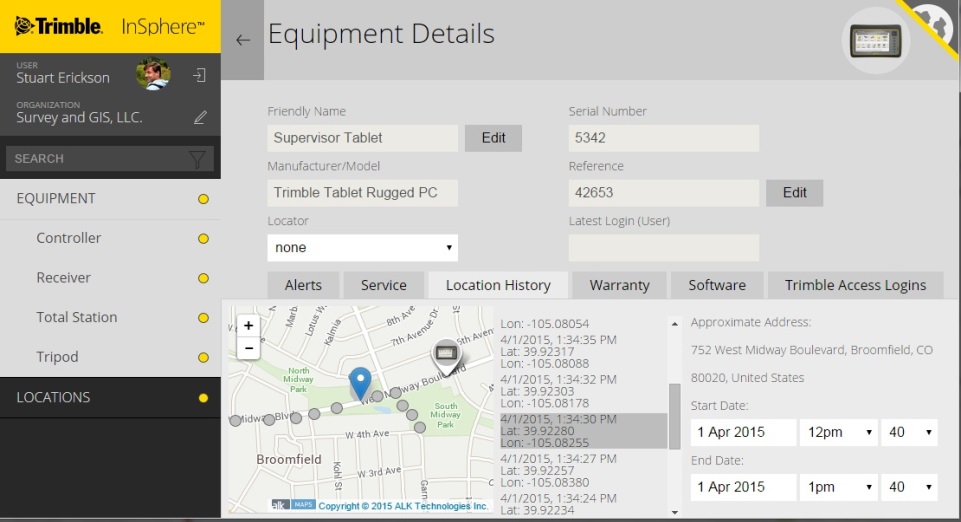Select location entry 4/1/2015, 1:34:24 PM
This screenshot has width=961, height=522.
(582, 504)
